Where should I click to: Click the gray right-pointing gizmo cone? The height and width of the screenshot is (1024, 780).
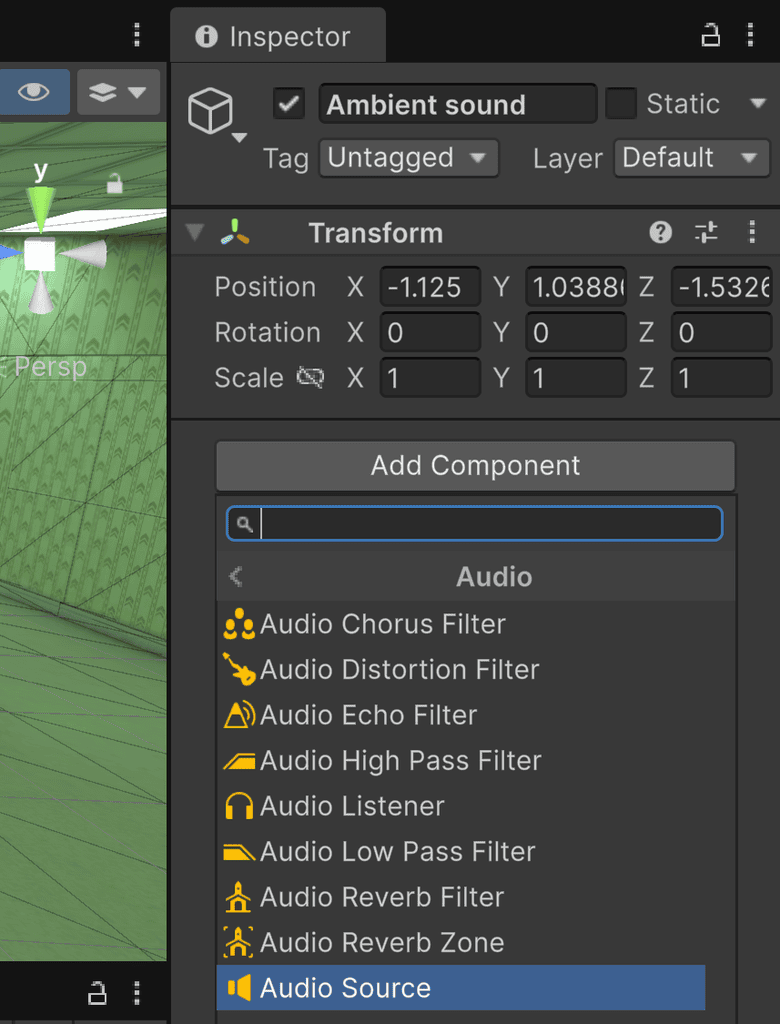[x=86, y=253]
